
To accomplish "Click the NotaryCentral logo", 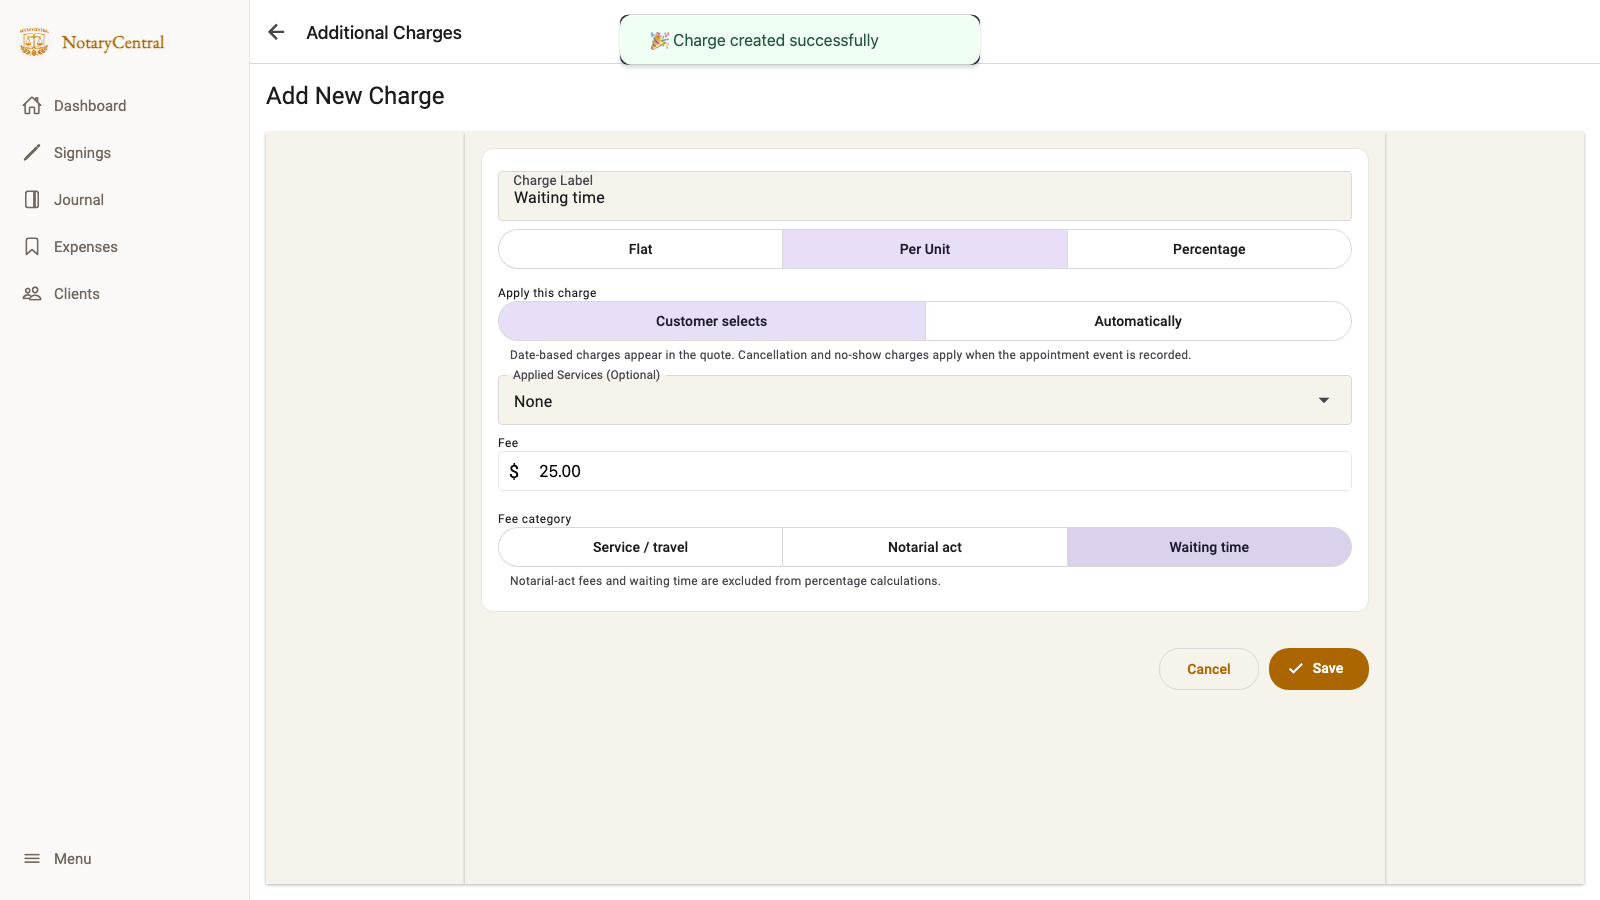I will pos(92,42).
